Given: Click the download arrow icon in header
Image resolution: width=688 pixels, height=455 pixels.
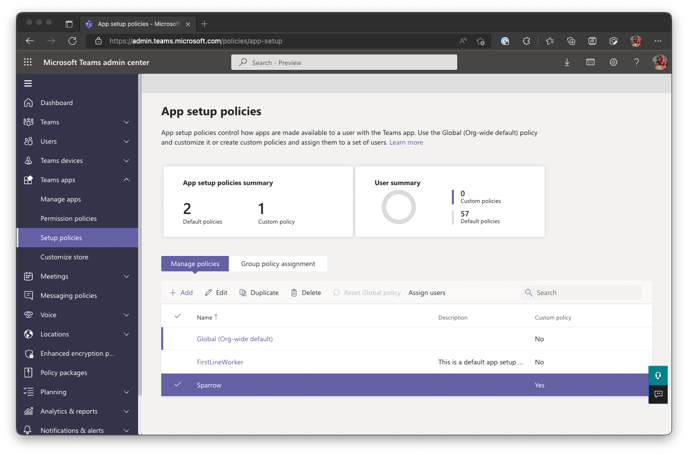Looking at the screenshot, I should tap(567, 63).
